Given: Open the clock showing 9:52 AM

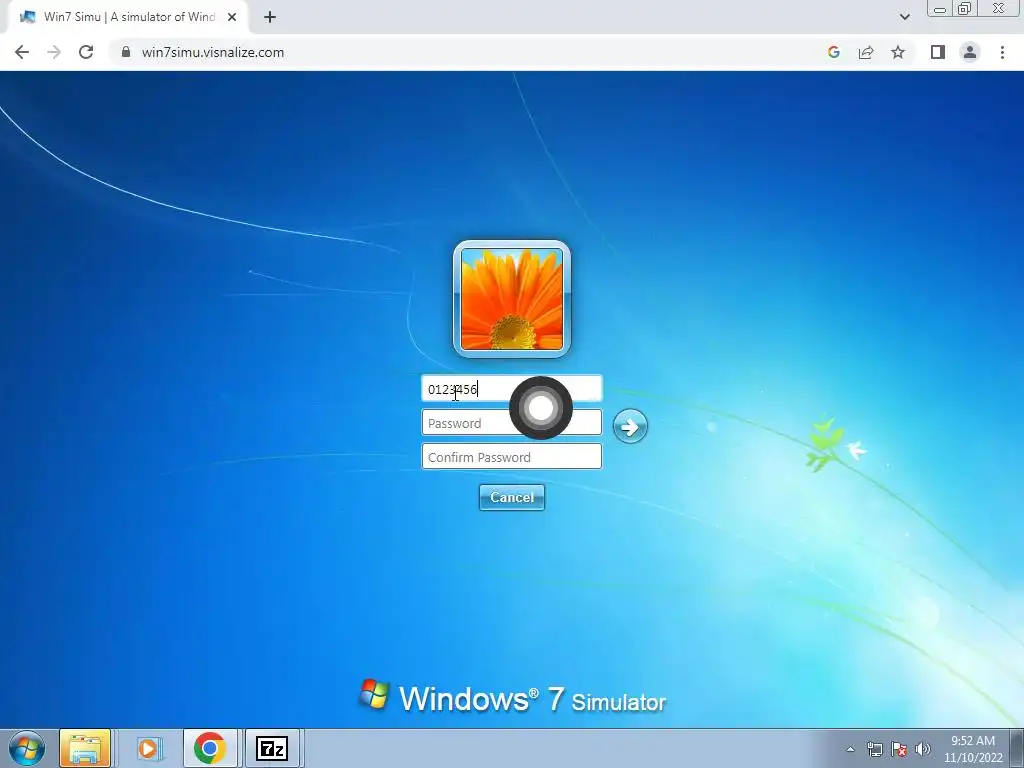Looking at the screenshot, I should [973, 749].
